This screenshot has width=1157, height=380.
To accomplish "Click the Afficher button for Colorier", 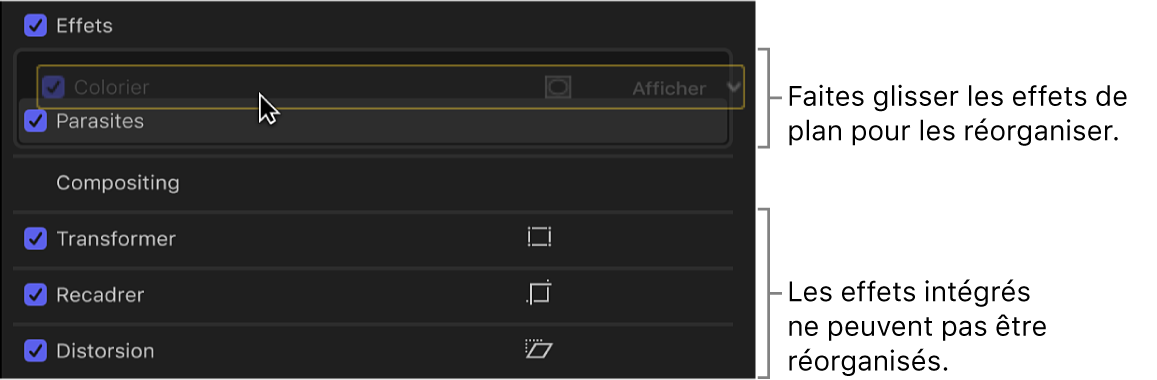I will click(669, 89).
